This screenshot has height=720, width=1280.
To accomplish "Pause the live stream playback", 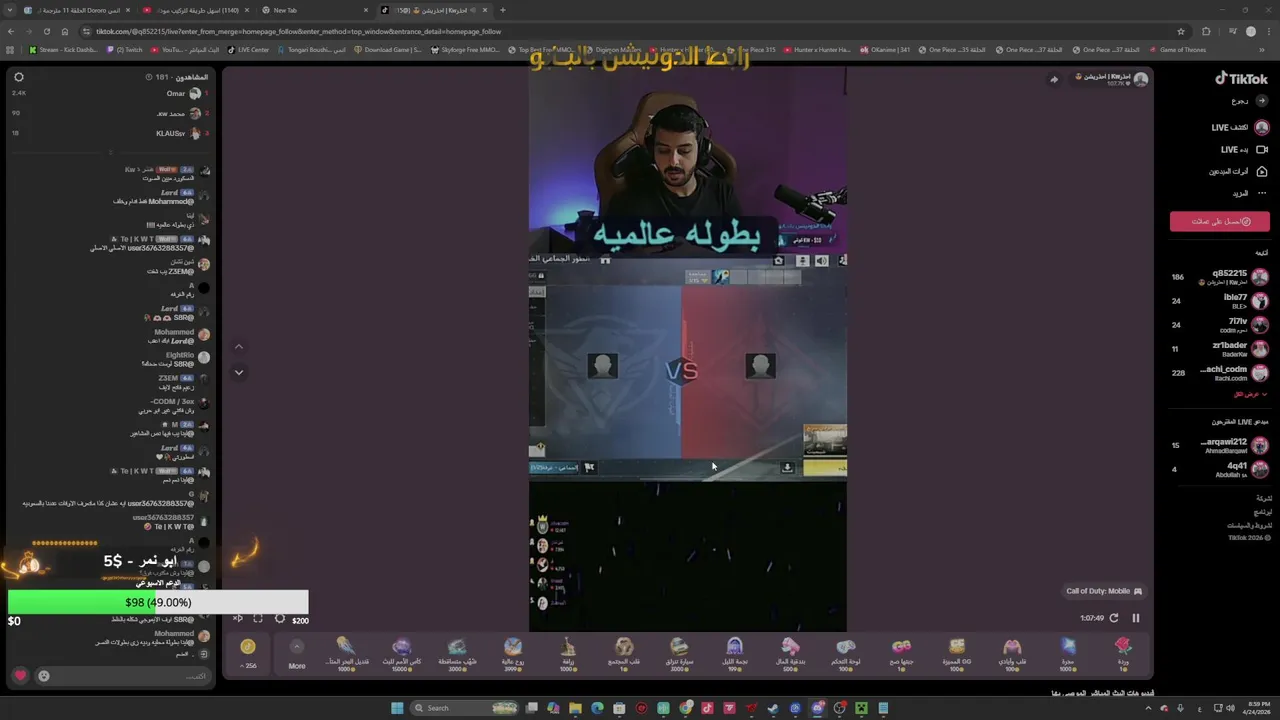I will [1135, 618].
